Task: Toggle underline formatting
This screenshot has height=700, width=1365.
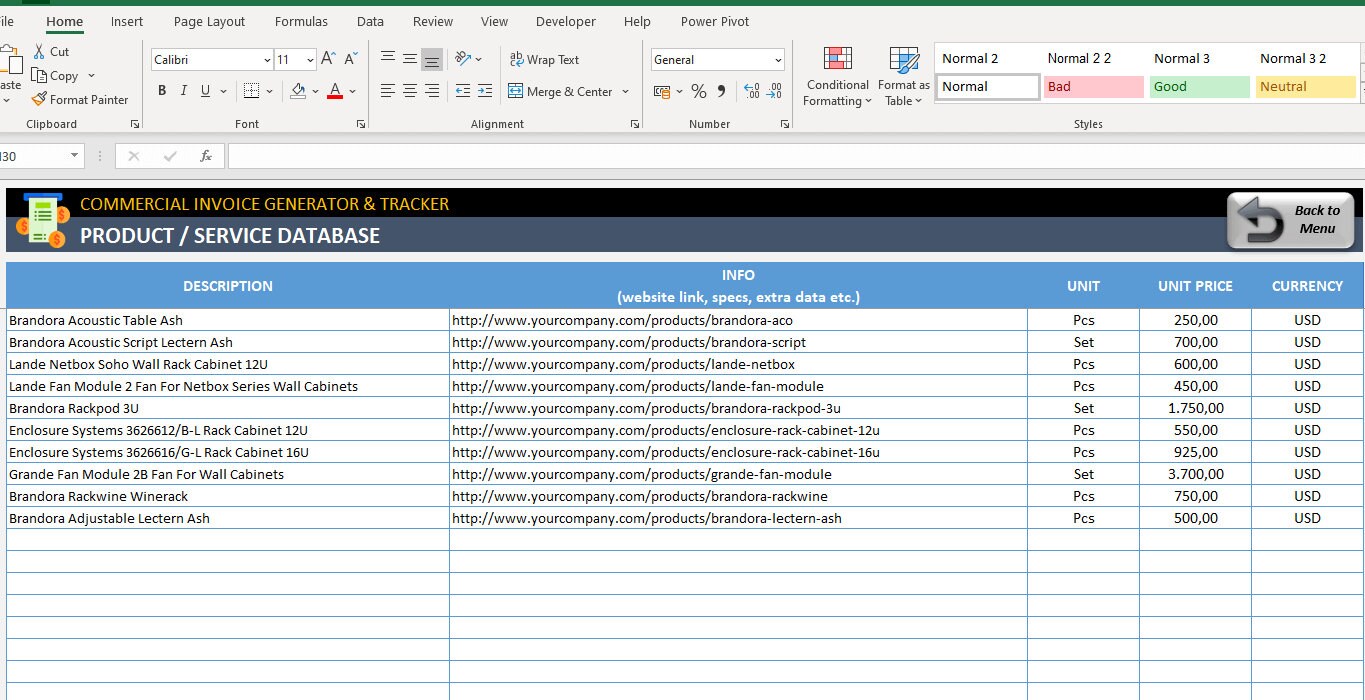Action: pyautogui.click(x=206, y=90)
